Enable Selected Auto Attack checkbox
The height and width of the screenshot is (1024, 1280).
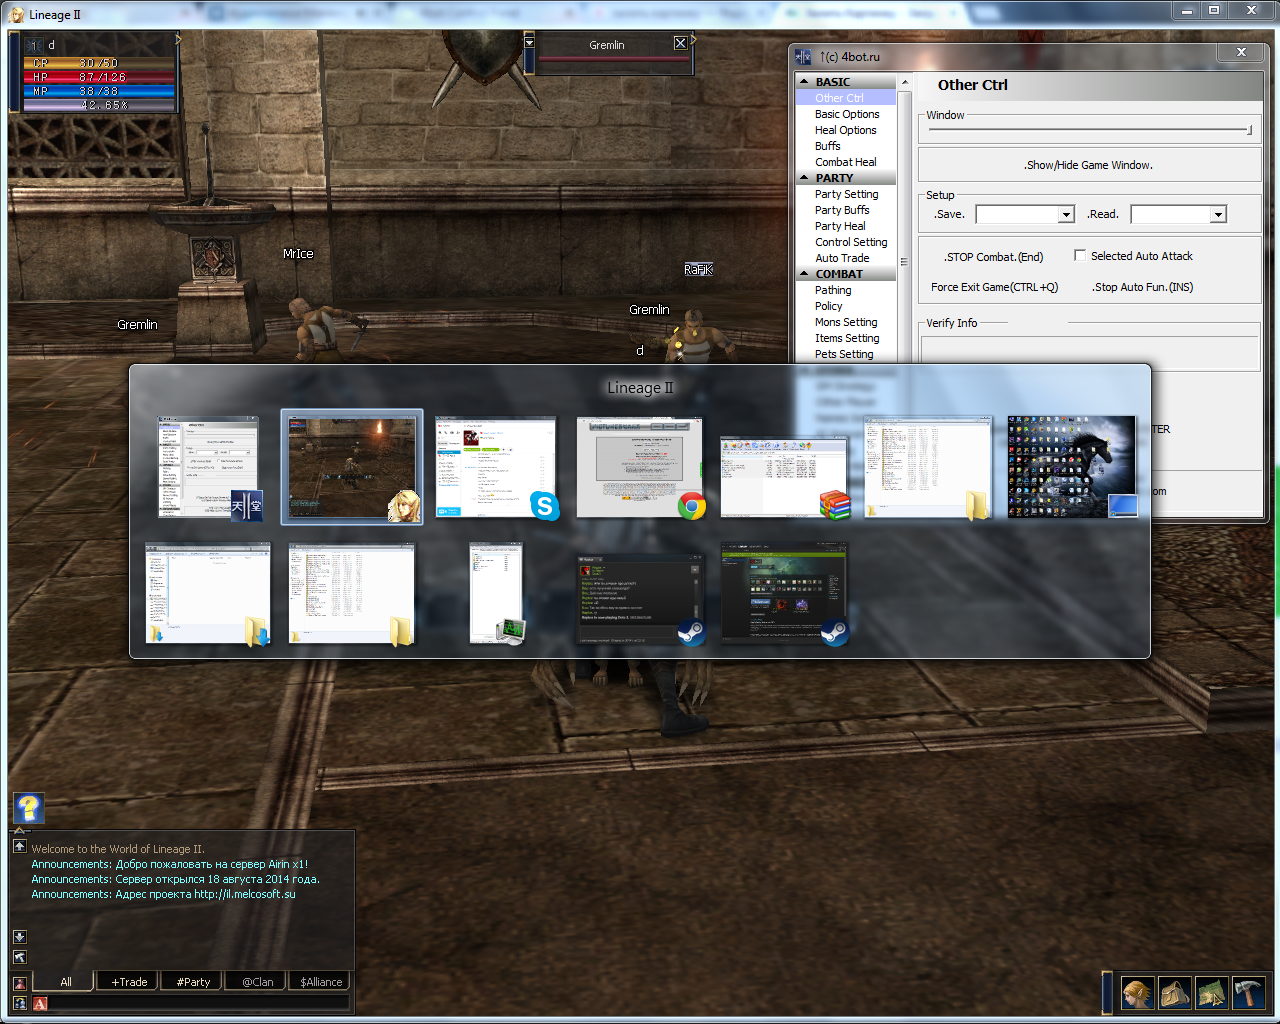[1080, 256]
